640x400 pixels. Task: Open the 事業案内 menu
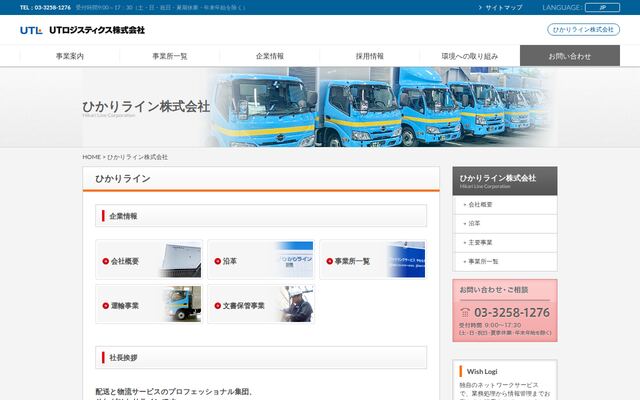click(x=70, y=56)
